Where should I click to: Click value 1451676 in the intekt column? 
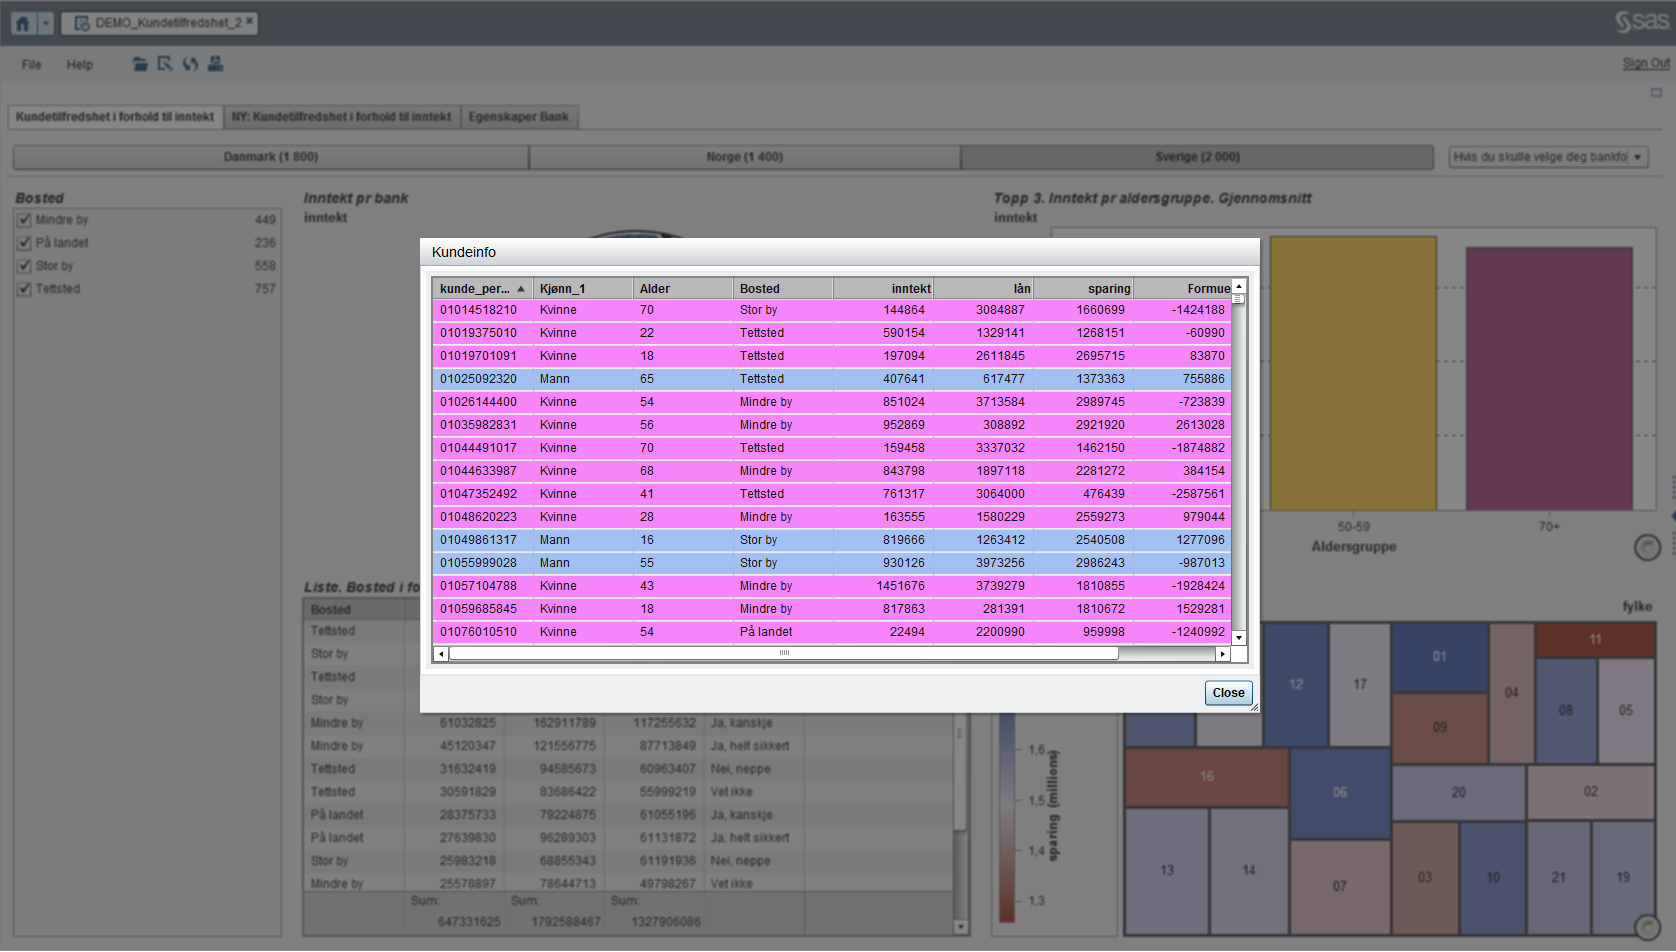(900, 586)
